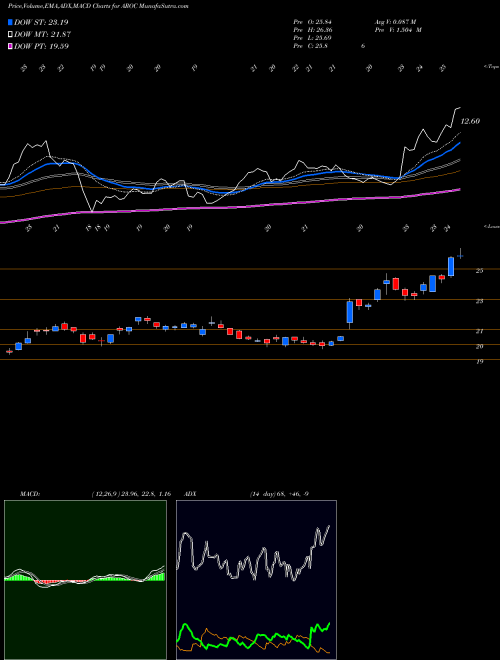Click the 'Pre L: 25.69' low value
The width and height of the screenshot is (500, 660).
[x=314, y=38]
